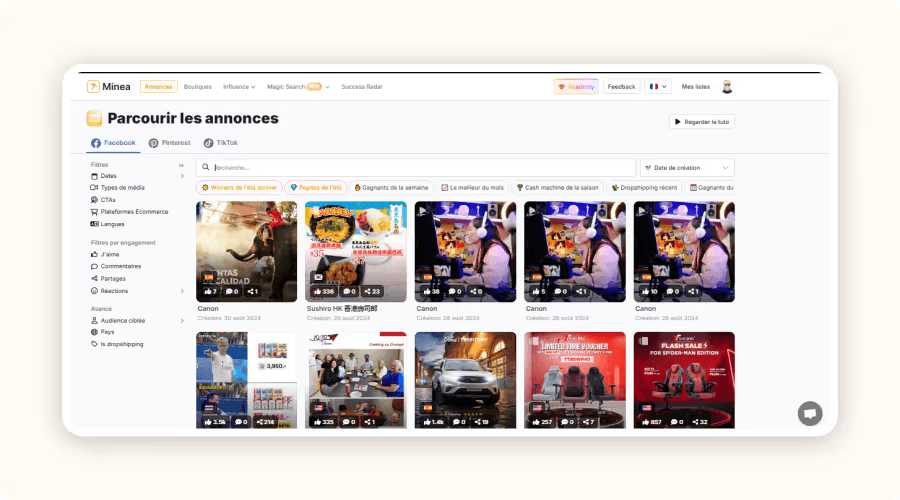Expand the Magic Search dropdown
The width and height of the screenshot is (900, 500).
[298, 87]
